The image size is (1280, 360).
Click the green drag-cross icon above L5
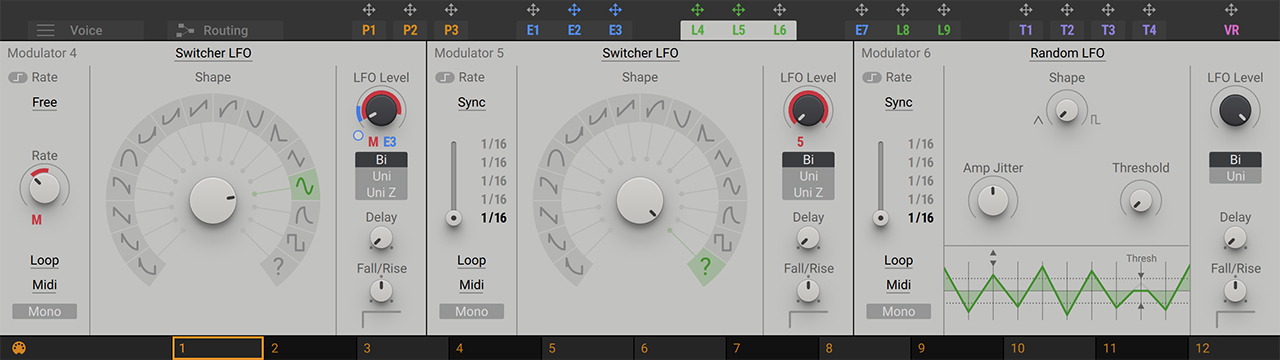coord(738,10)
